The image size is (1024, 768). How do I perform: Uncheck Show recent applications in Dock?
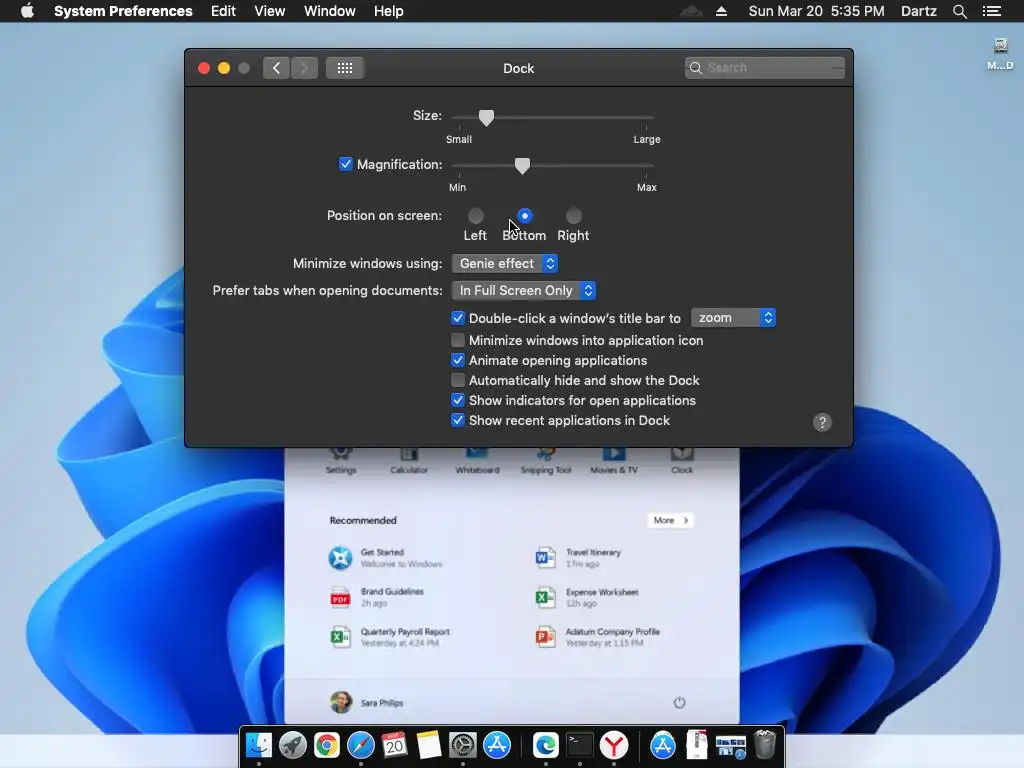pos(458,421)
